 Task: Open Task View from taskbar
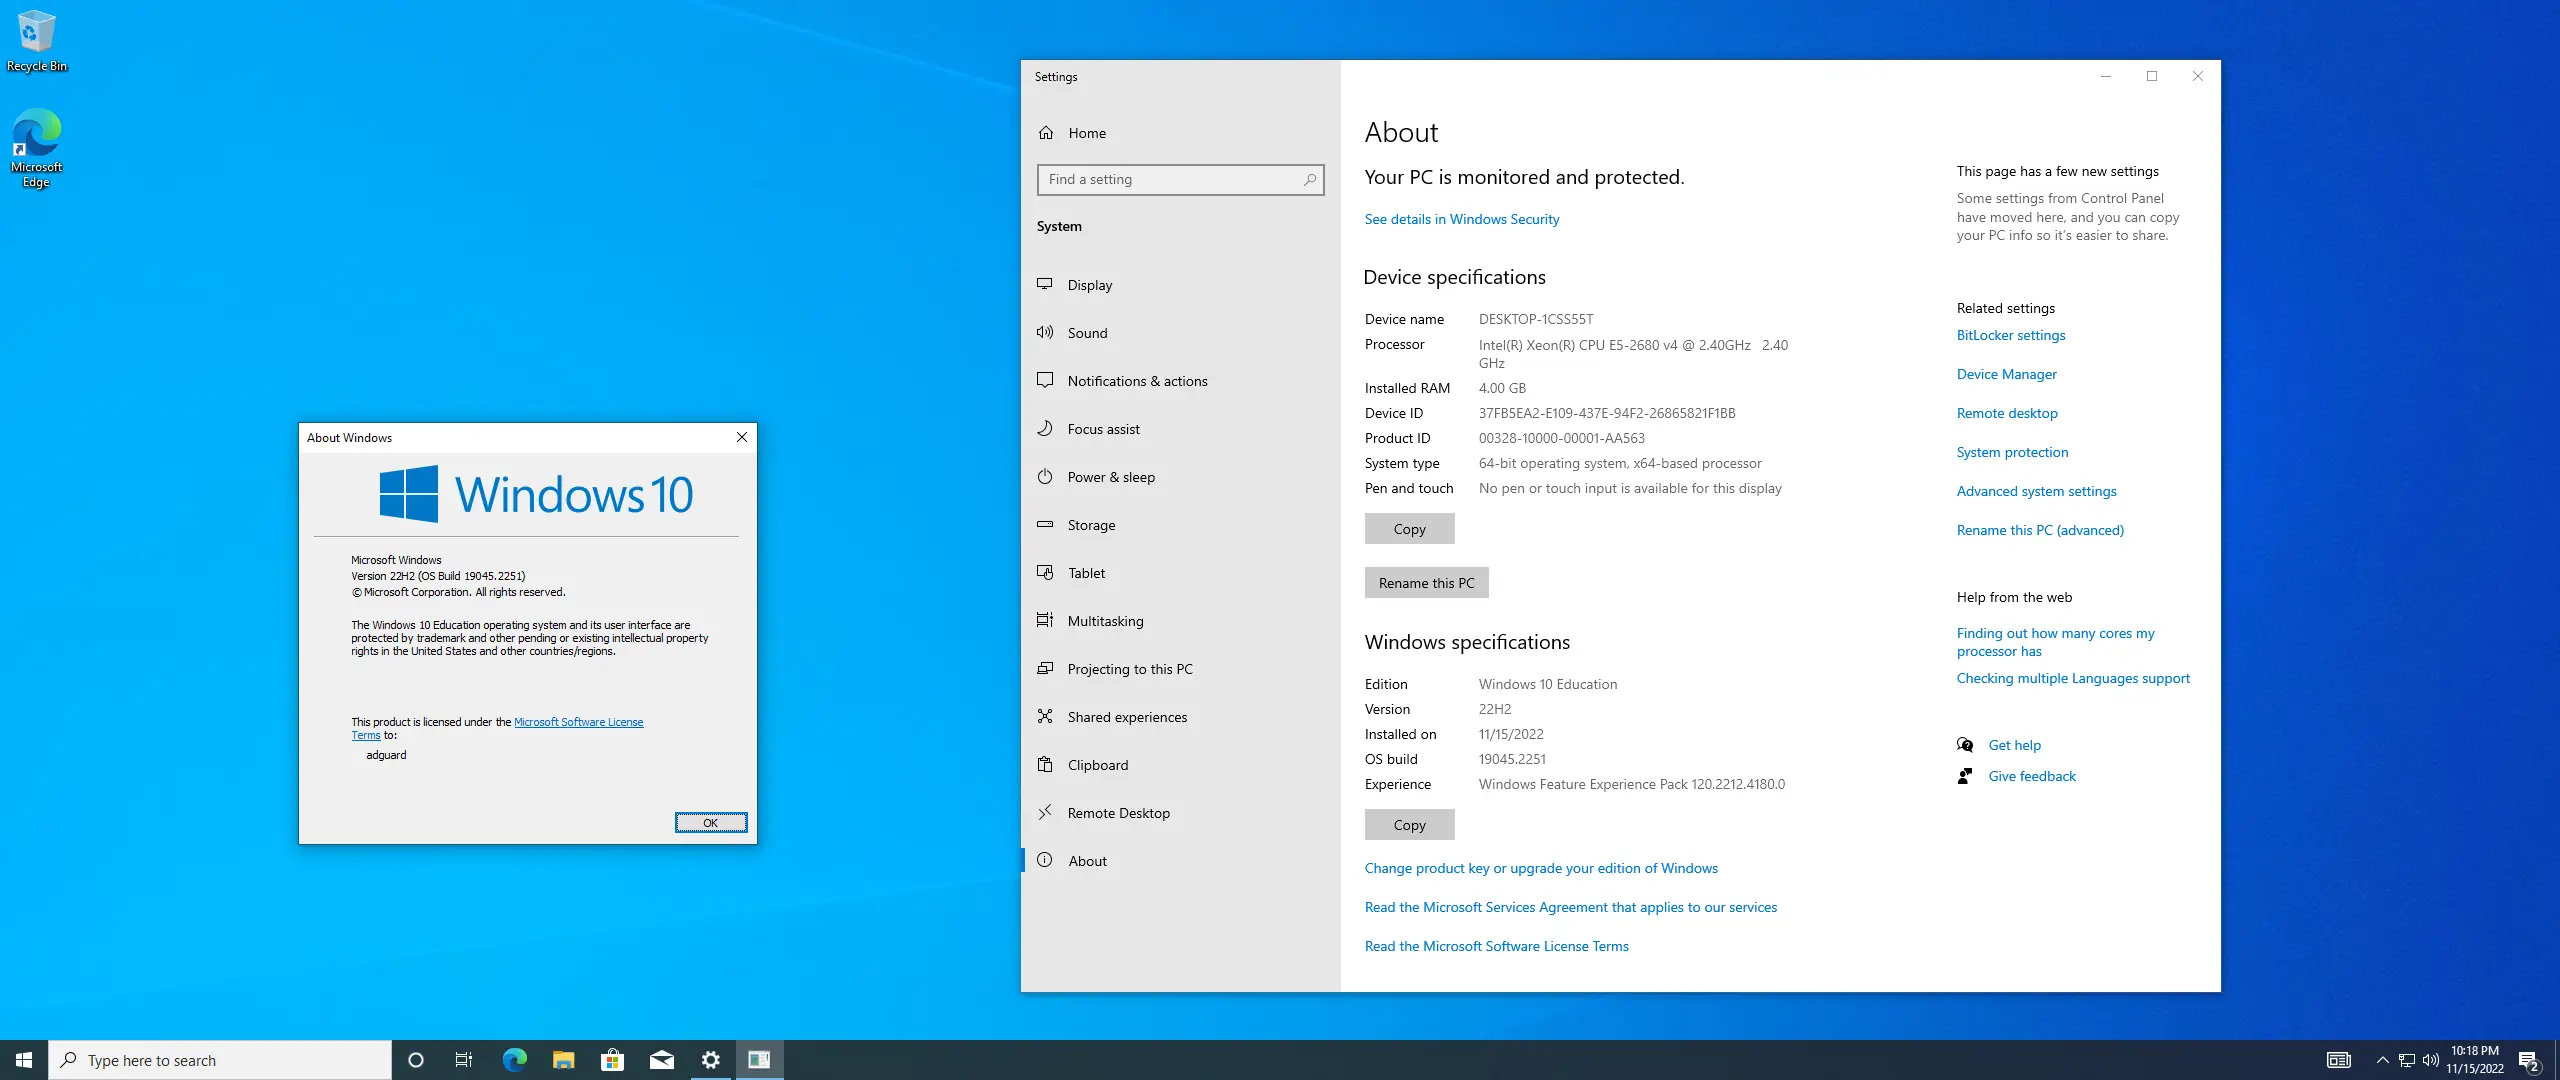pyautogui.click(x=464, y=1060)
